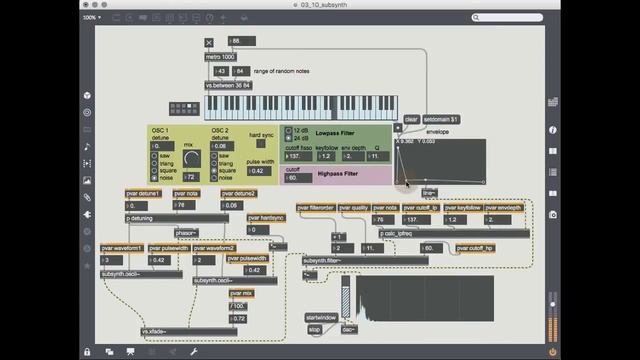The width and height of the screenshot is (640, 360).
Task: Open the Images browser in left sidebar
Action: click(87, 180)
